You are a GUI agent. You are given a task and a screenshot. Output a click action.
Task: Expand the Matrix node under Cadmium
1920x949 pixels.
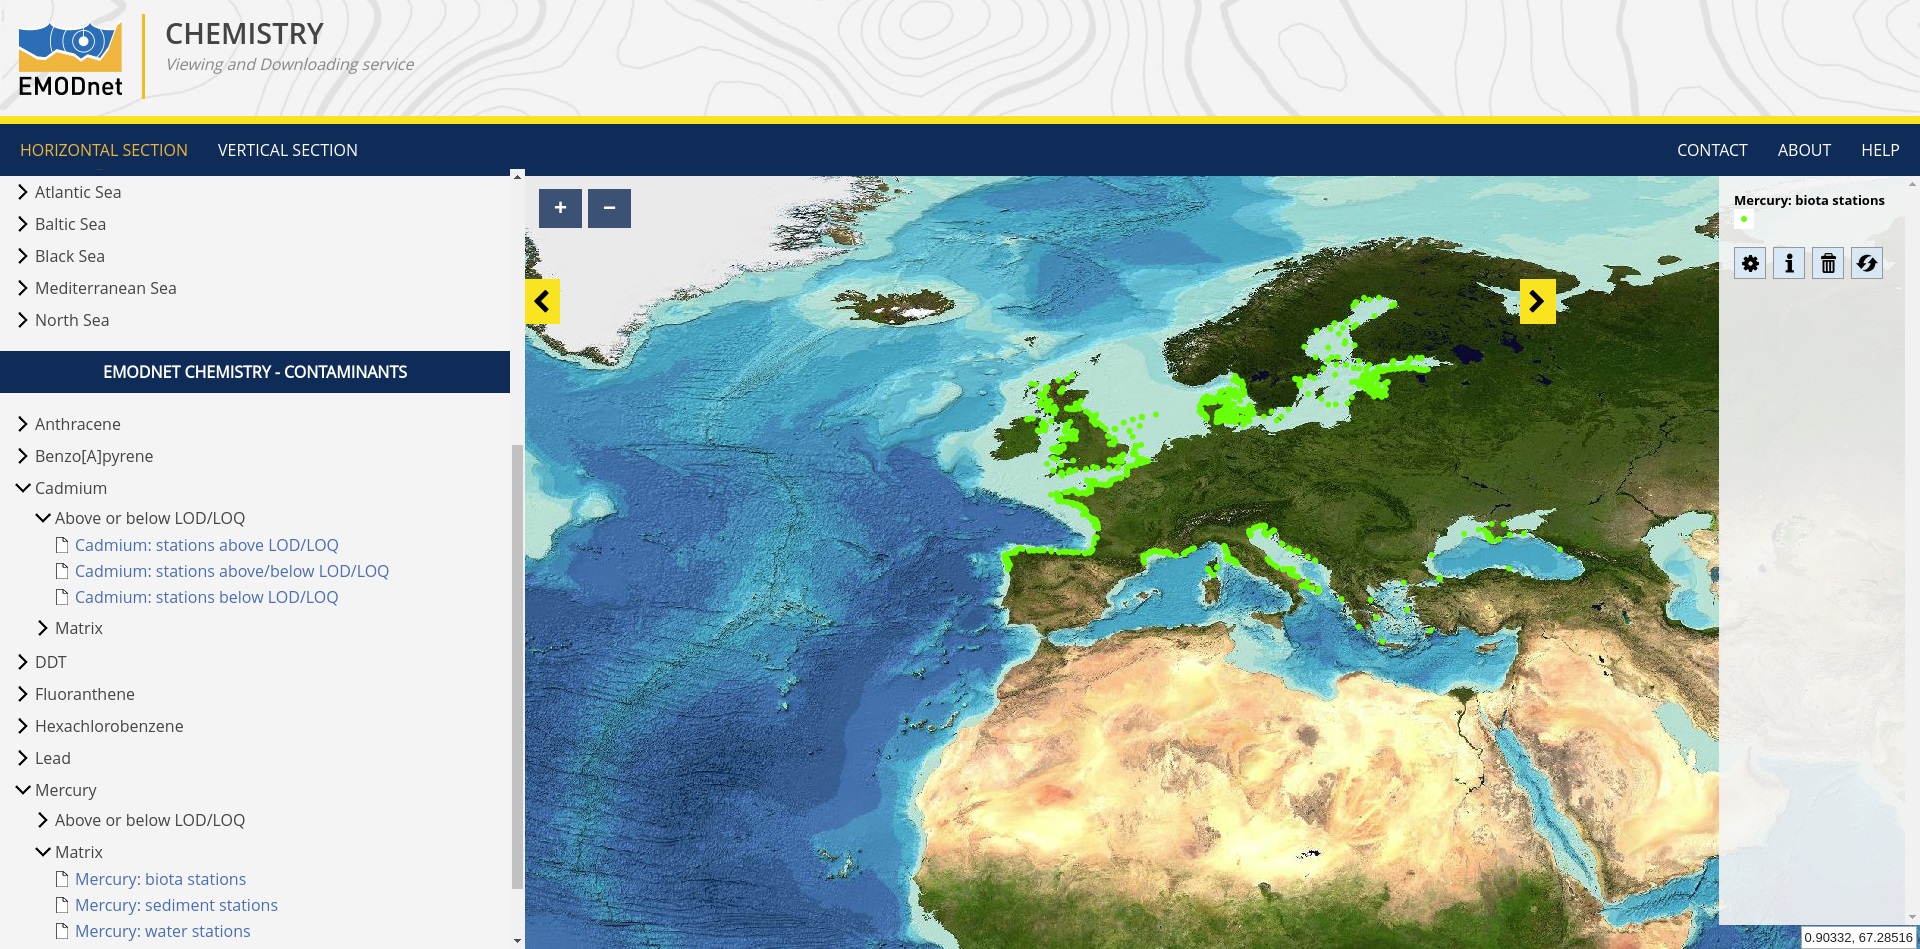[x=43, y=628]
